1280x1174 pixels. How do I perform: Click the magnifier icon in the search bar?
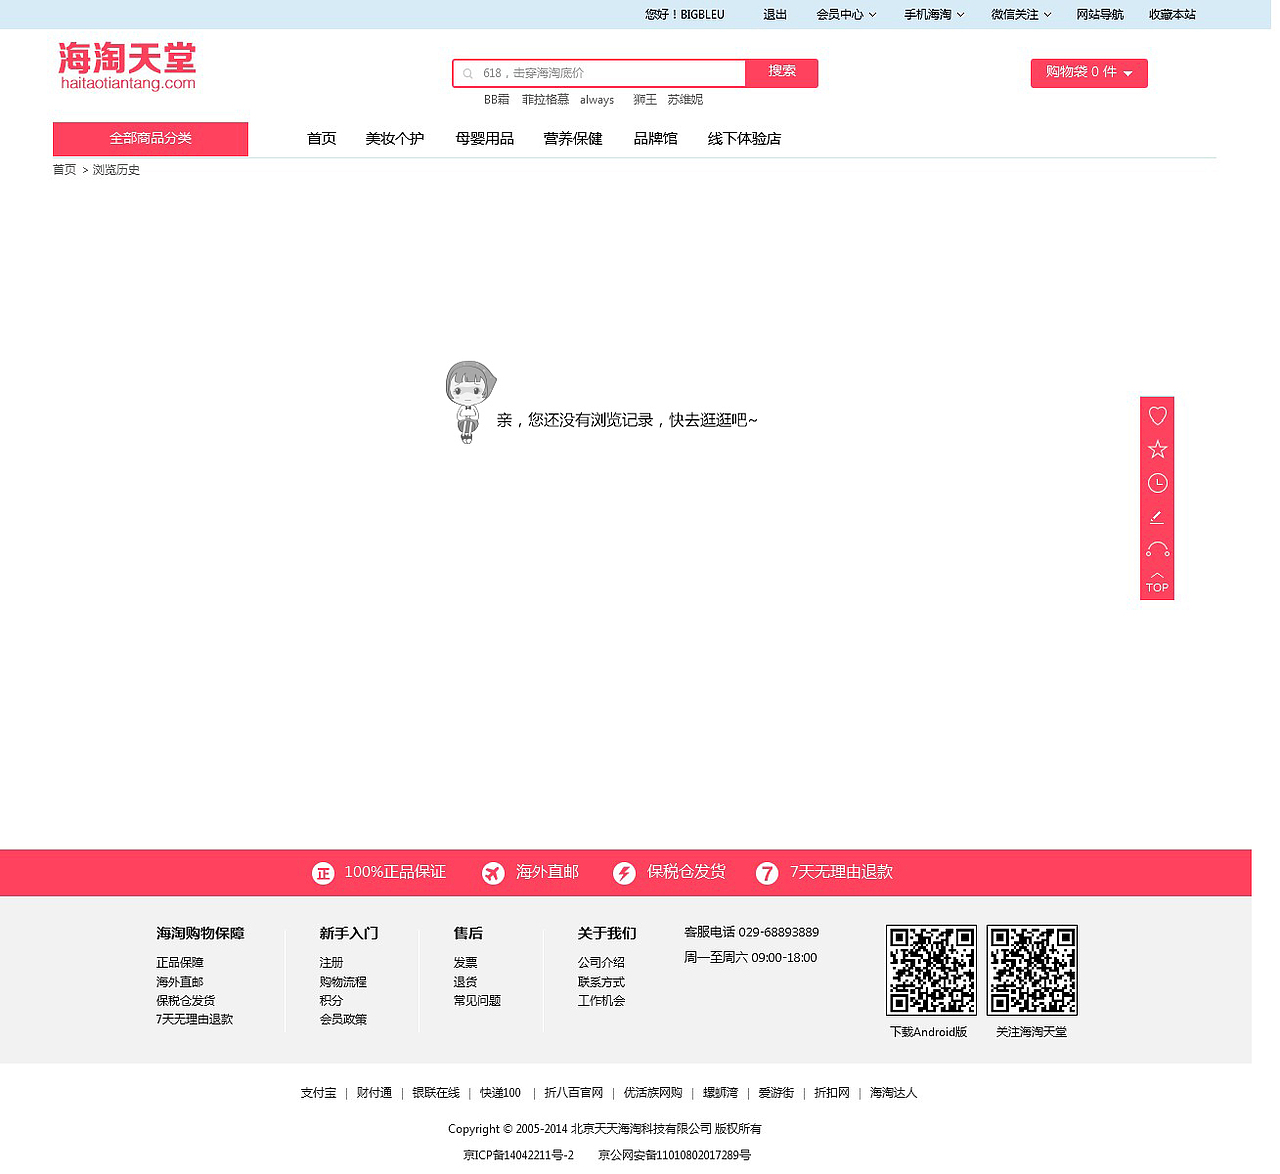[468, 73]
